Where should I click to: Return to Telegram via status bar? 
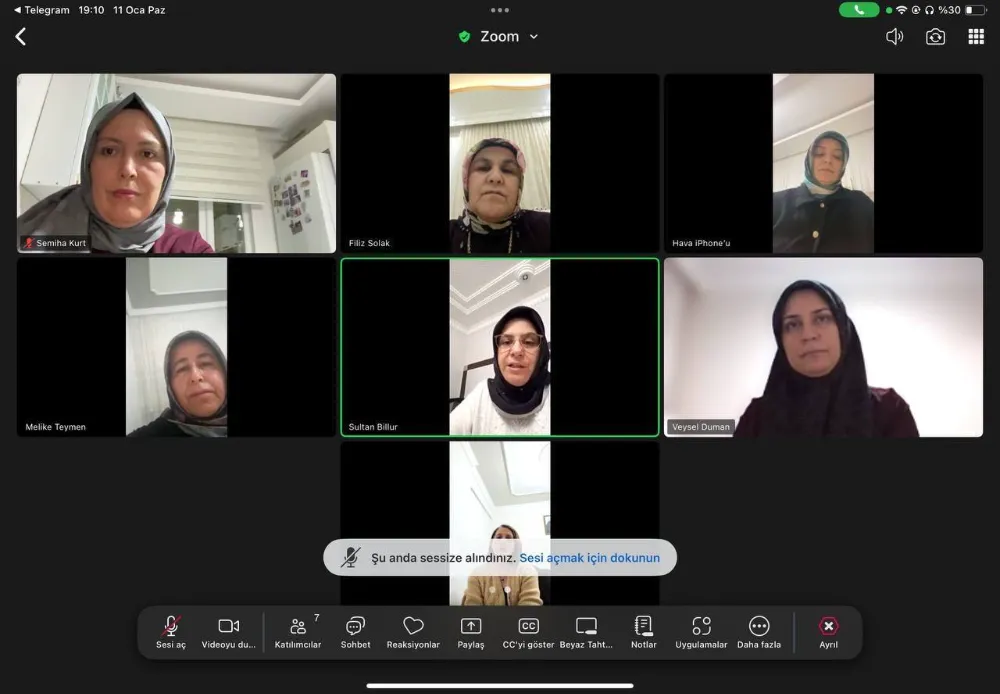pos(41,10)
